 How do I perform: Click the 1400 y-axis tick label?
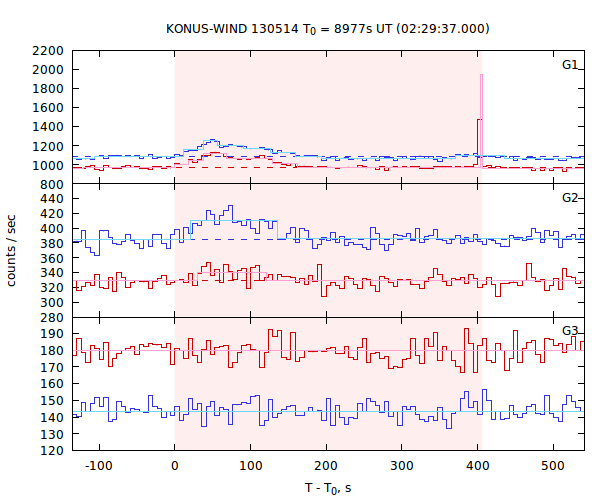pyautogui.click(x=48, y=127)
